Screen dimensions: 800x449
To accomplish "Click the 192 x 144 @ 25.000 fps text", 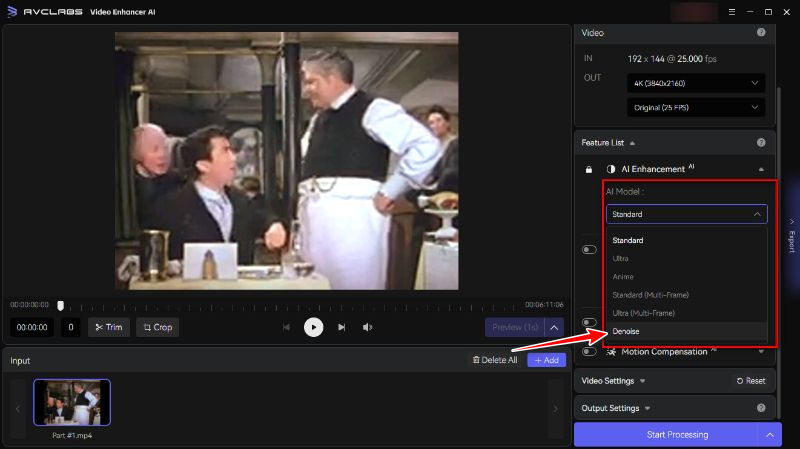I will (672, 59).
